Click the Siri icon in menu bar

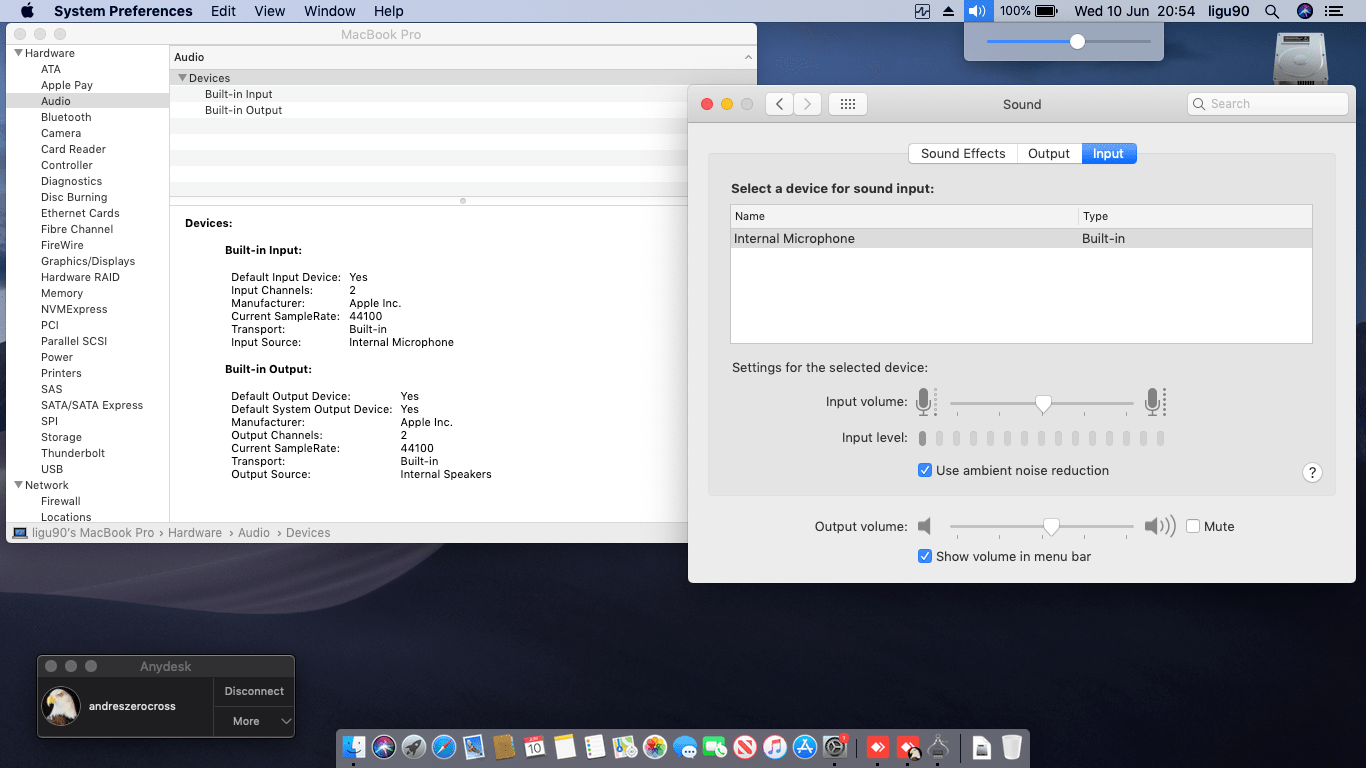pyautogui.click(x=1304, y=11)
